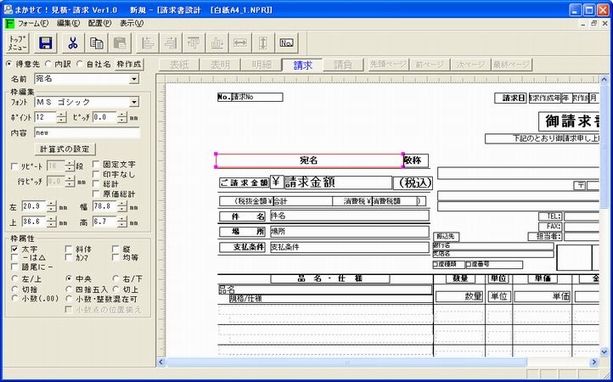Enable the 固定文字 checkbox
The height and width of the screenshot is (382, 613).
[x=96, y=164]
